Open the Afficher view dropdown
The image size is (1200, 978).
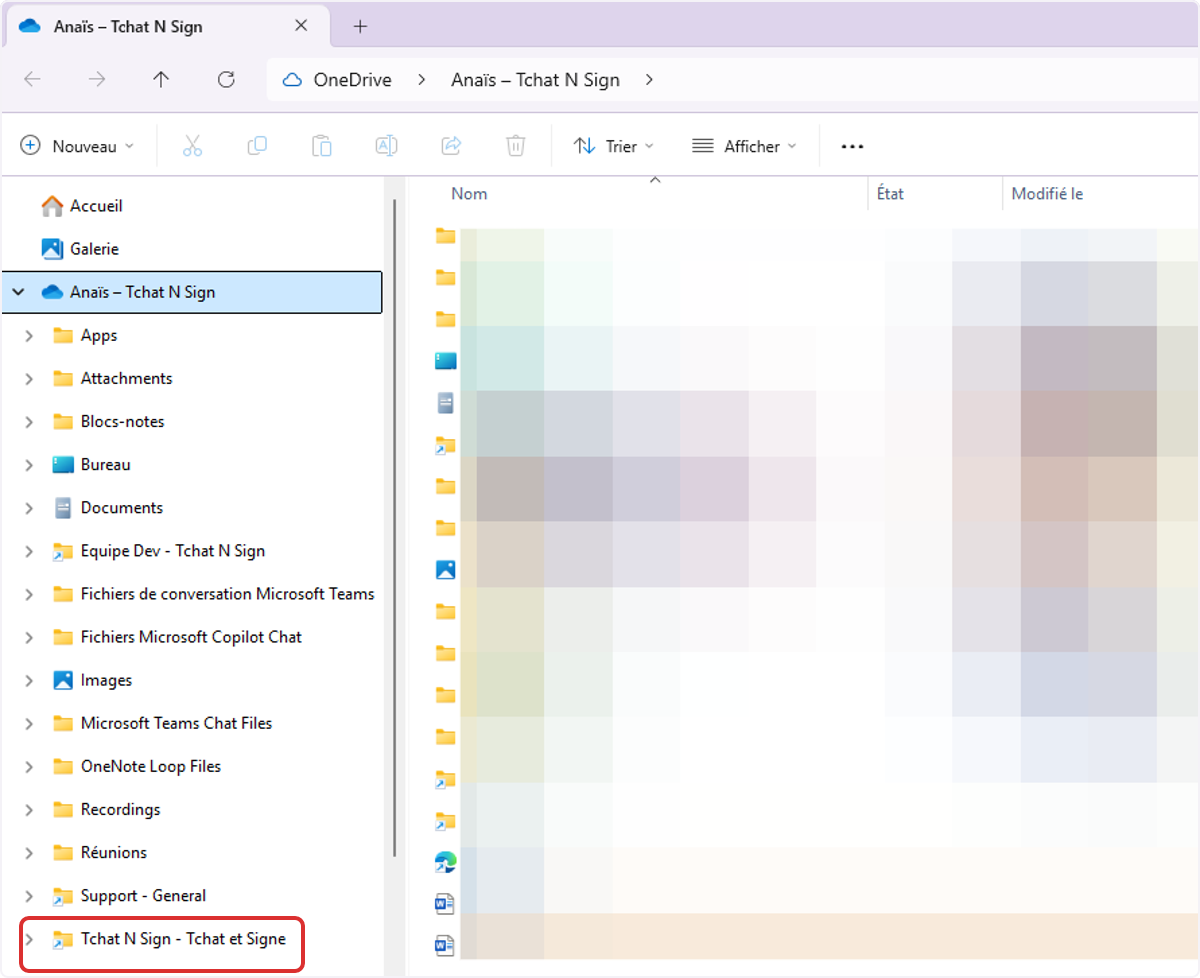[745, 146]
